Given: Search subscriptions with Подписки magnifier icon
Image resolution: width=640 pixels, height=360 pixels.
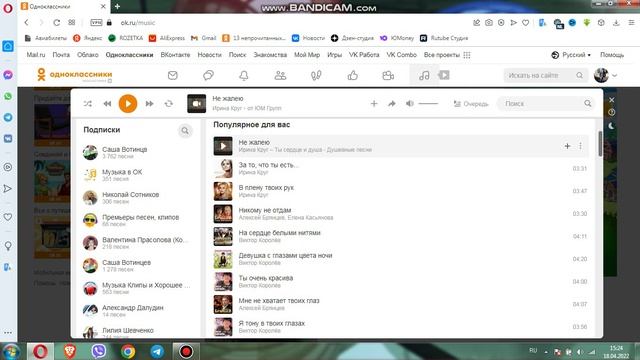Looking at the screenshot, I should (185, 131).
